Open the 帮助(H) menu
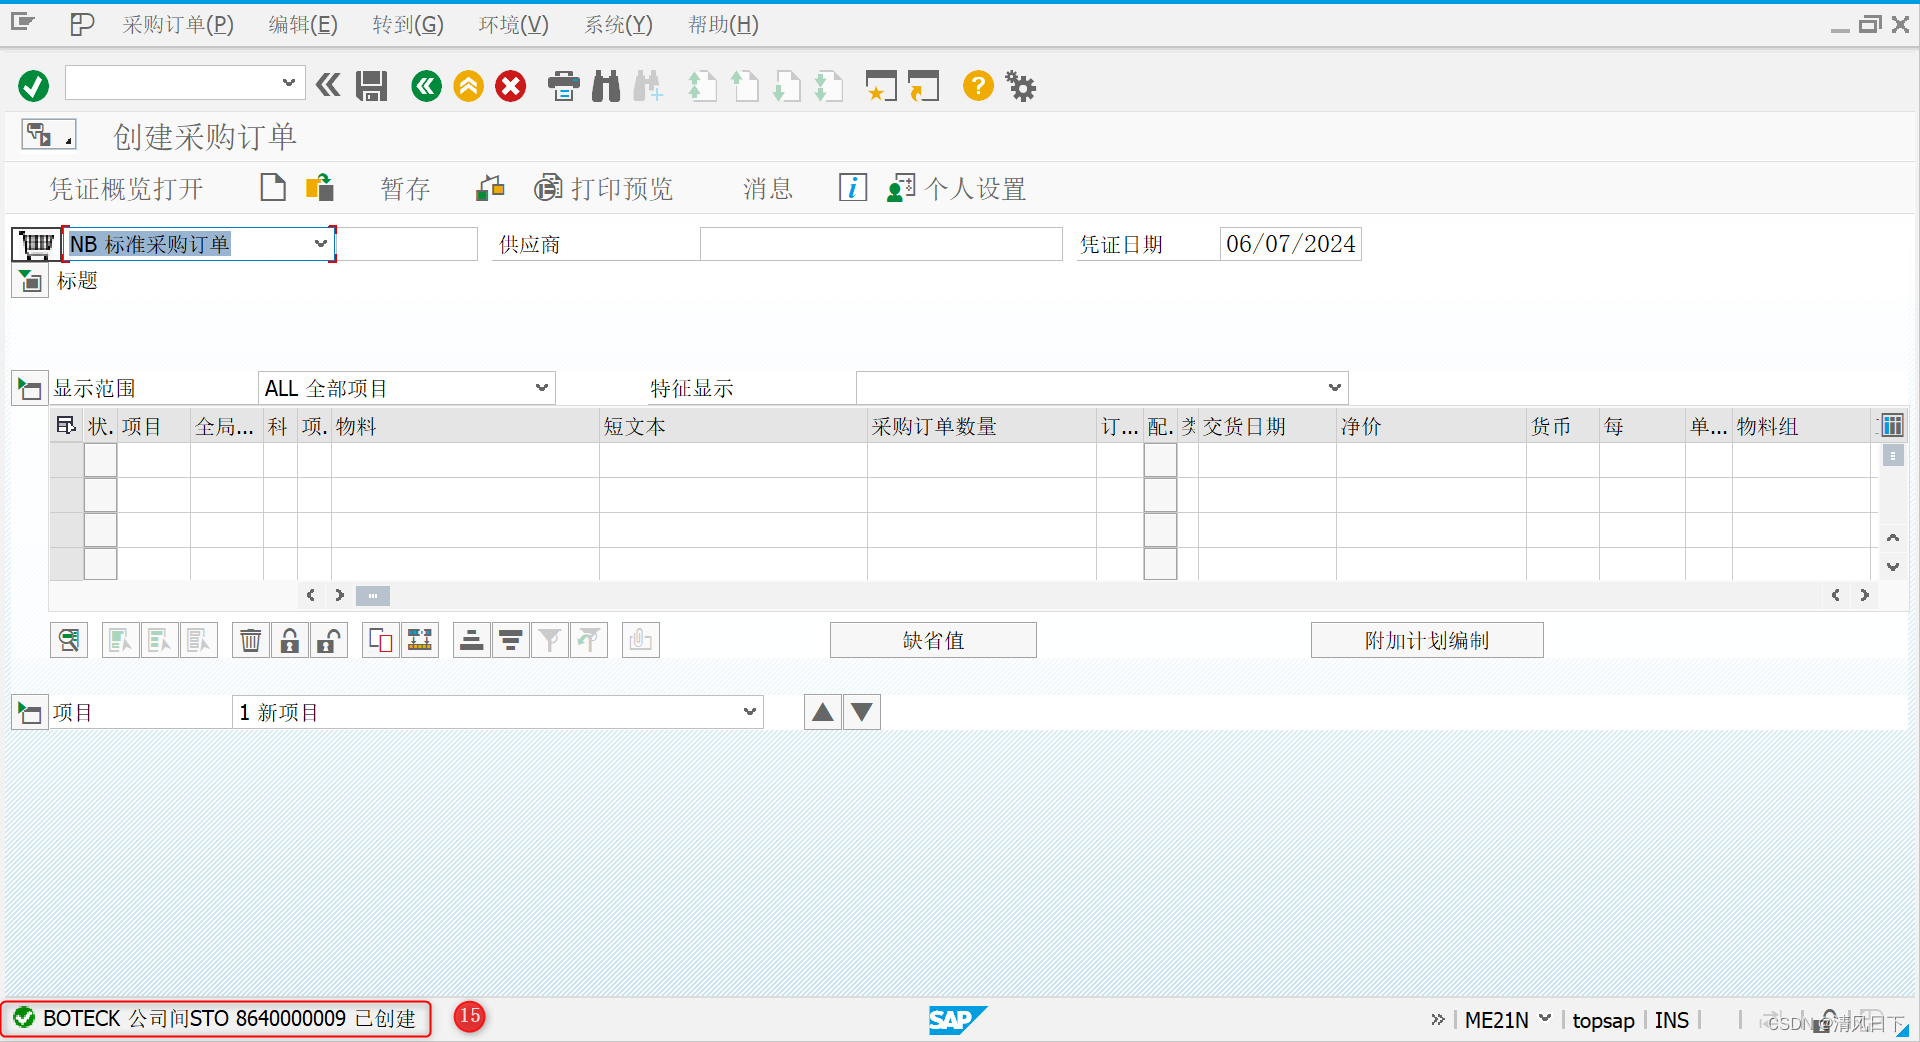The height and width of the screenshot is (1042, 1920). [723, 25]
